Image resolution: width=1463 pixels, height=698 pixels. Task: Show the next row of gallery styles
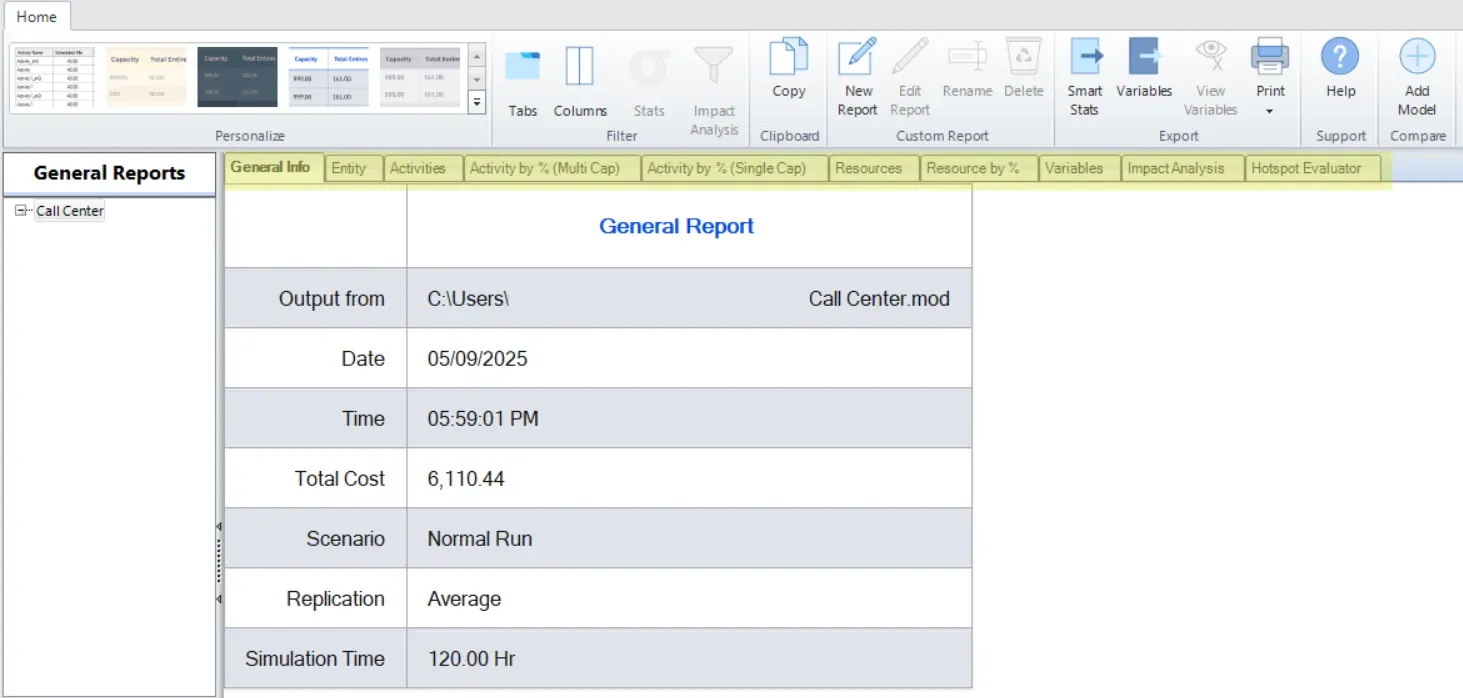(477, 80)
